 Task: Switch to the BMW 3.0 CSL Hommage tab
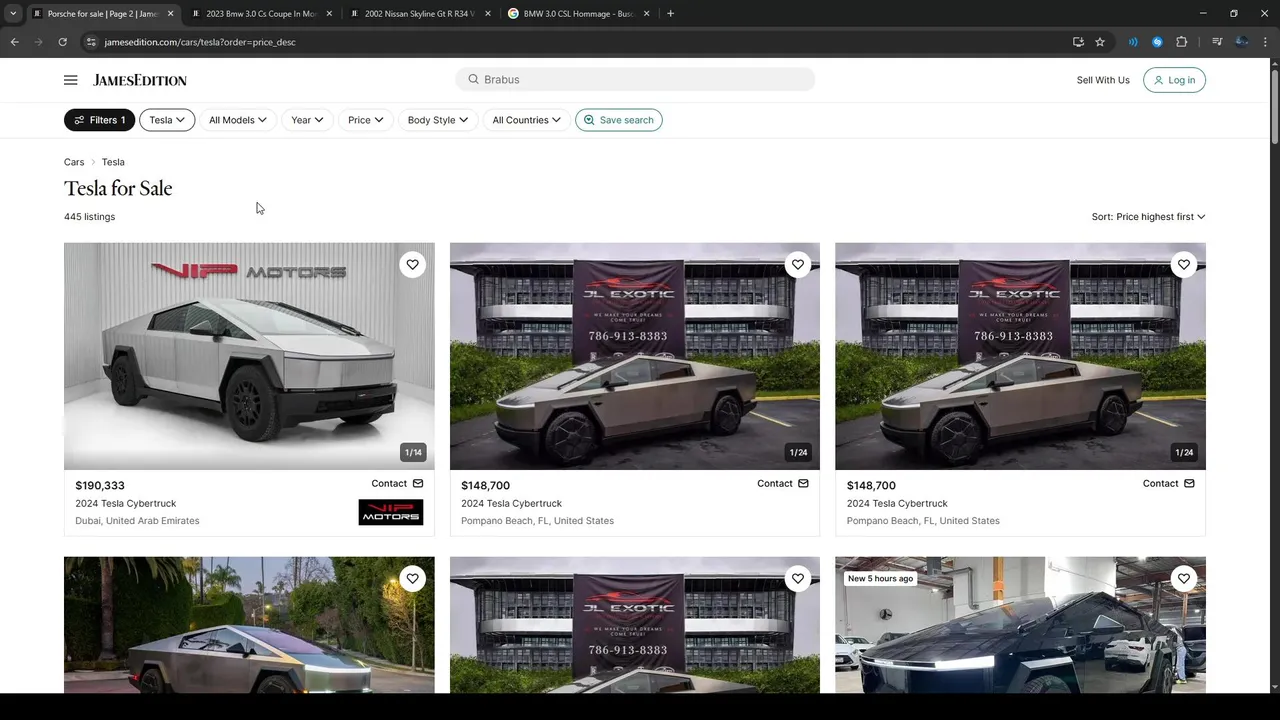tap(577, 14)
